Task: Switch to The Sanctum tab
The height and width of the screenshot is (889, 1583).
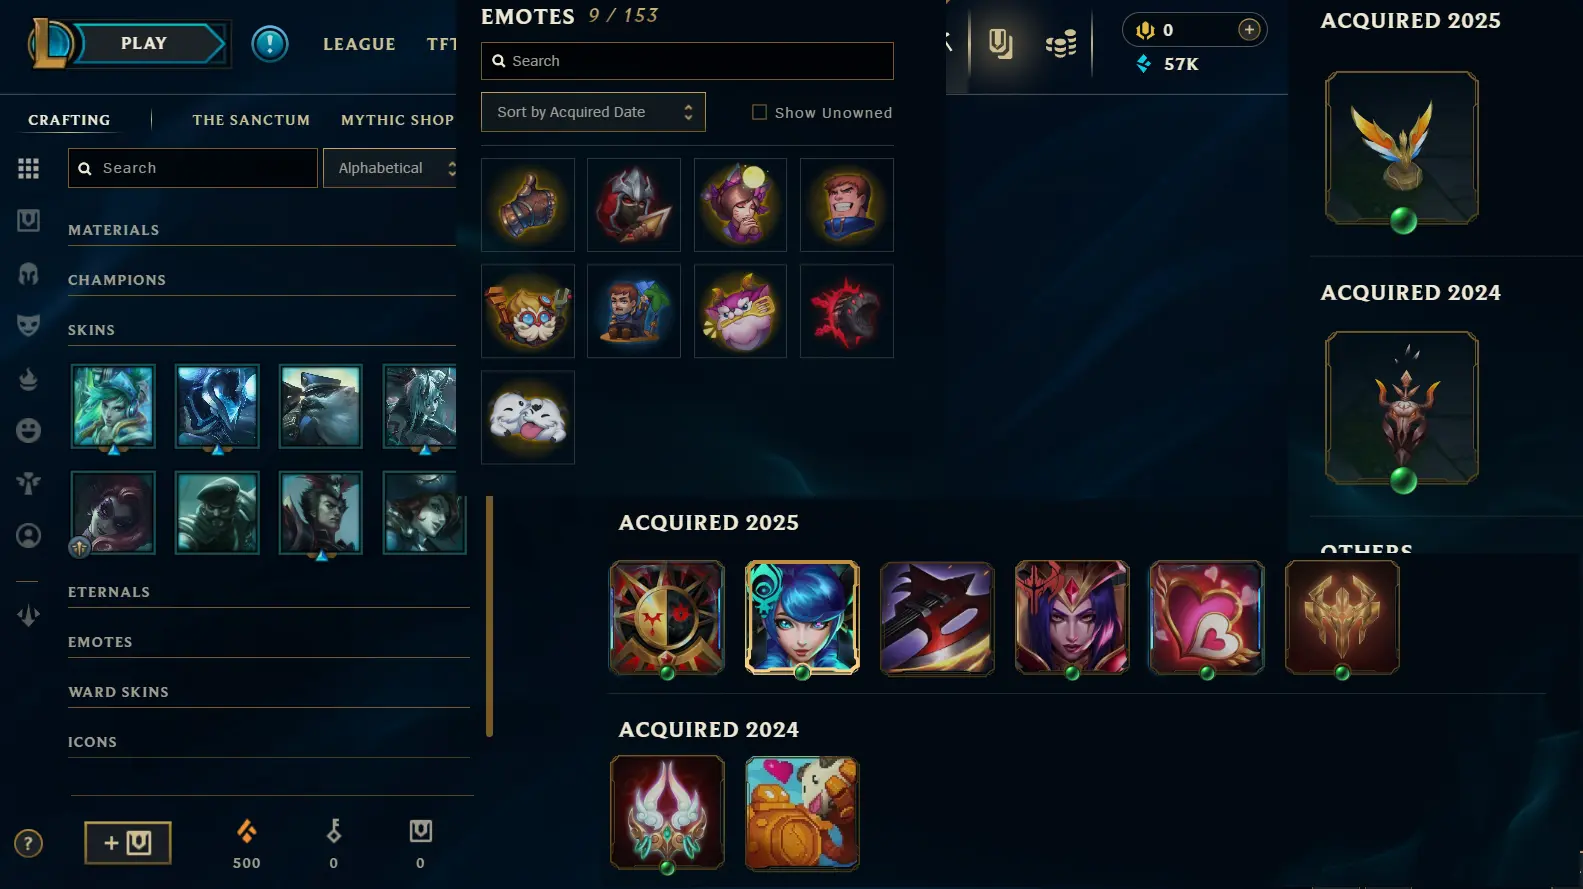Action: 251,120
